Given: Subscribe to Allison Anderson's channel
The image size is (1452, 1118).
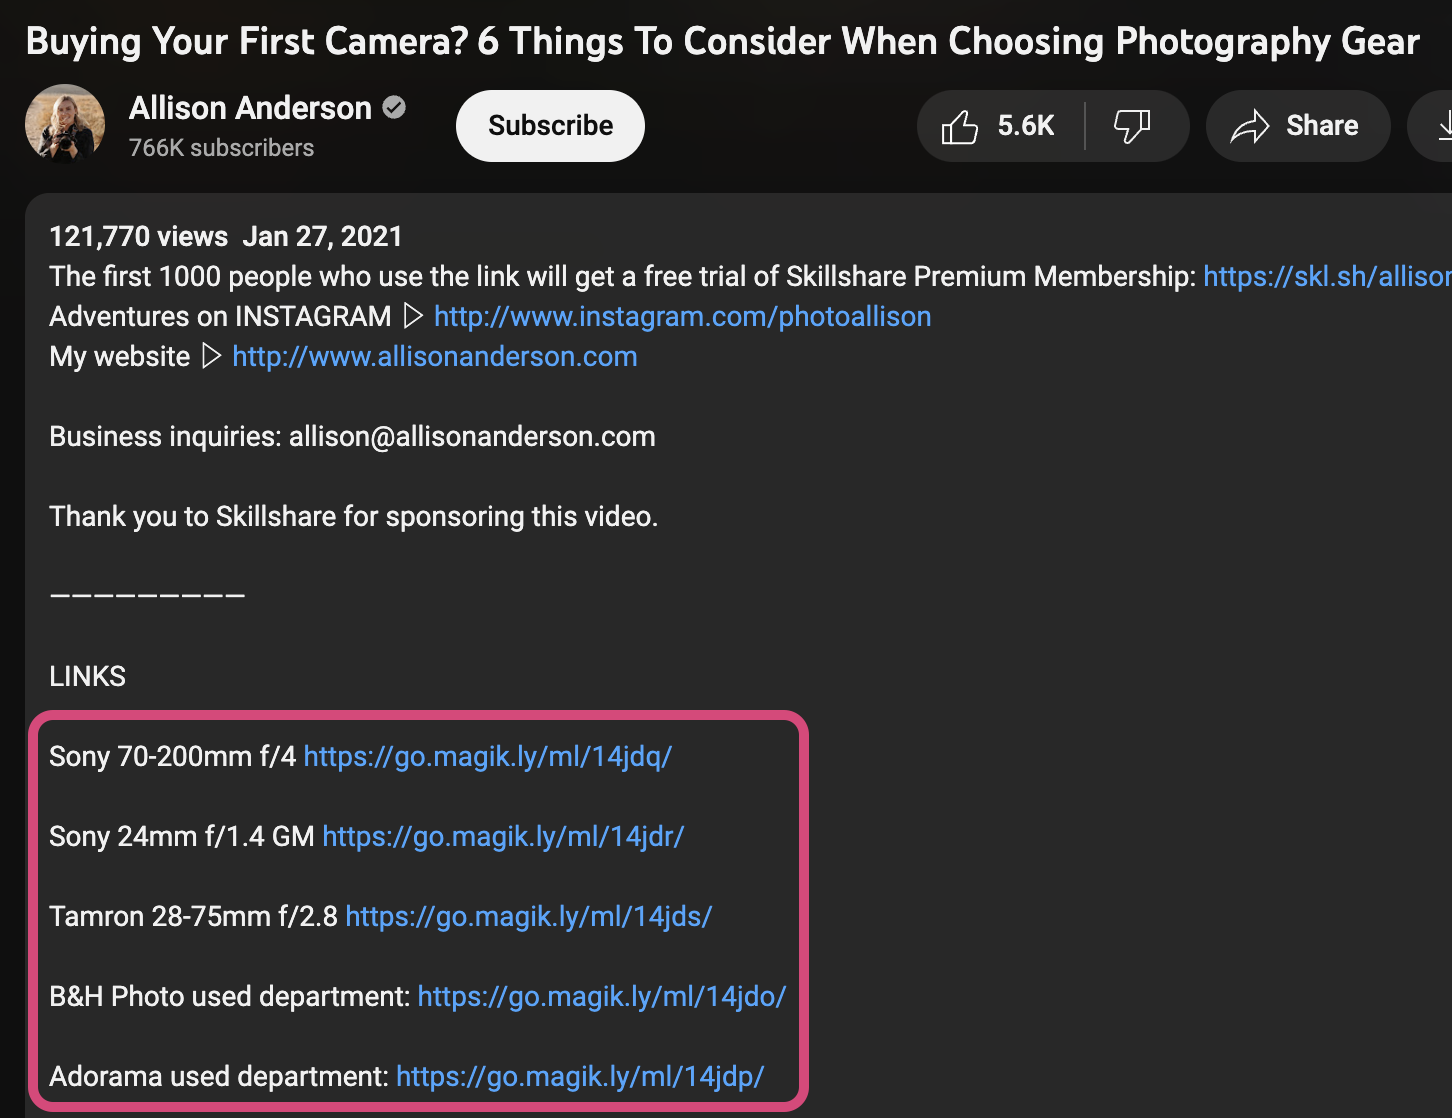Looking at the screenshot, I should point(550,126).
